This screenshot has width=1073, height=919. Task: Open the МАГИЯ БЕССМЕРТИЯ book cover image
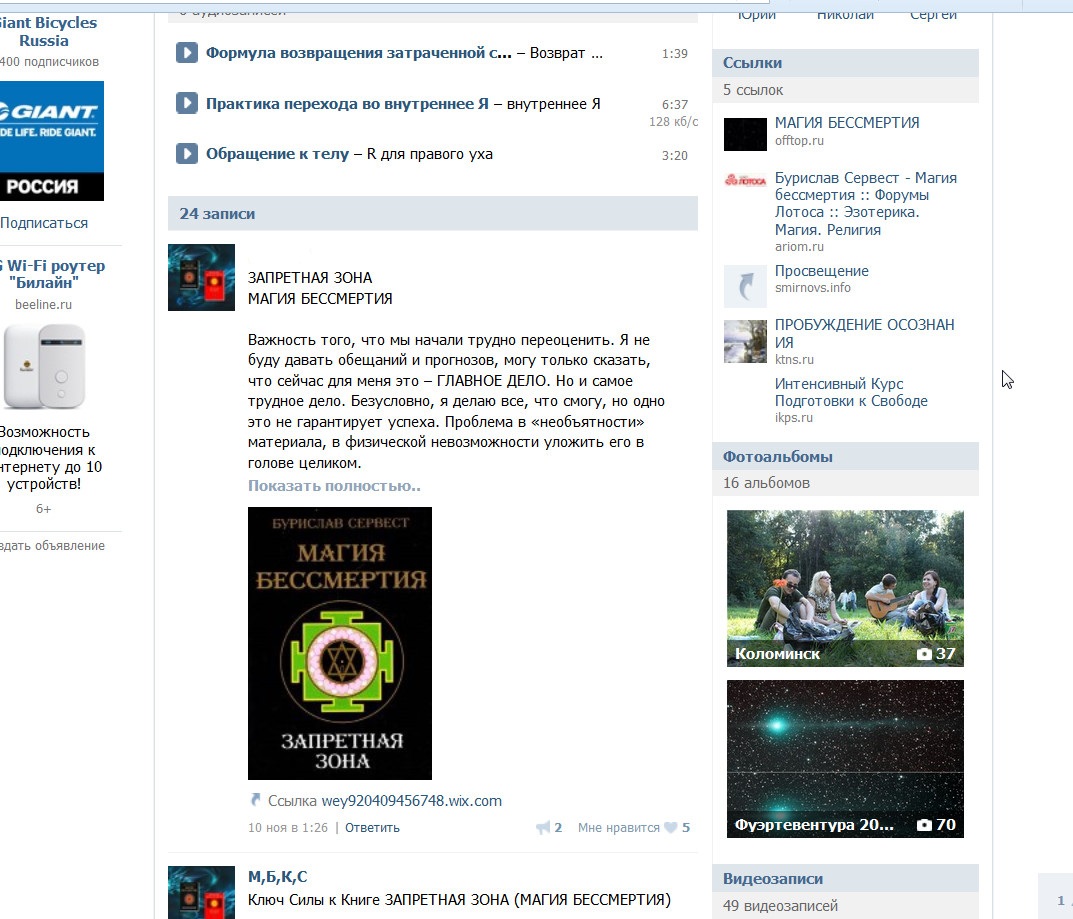point(339,643)
